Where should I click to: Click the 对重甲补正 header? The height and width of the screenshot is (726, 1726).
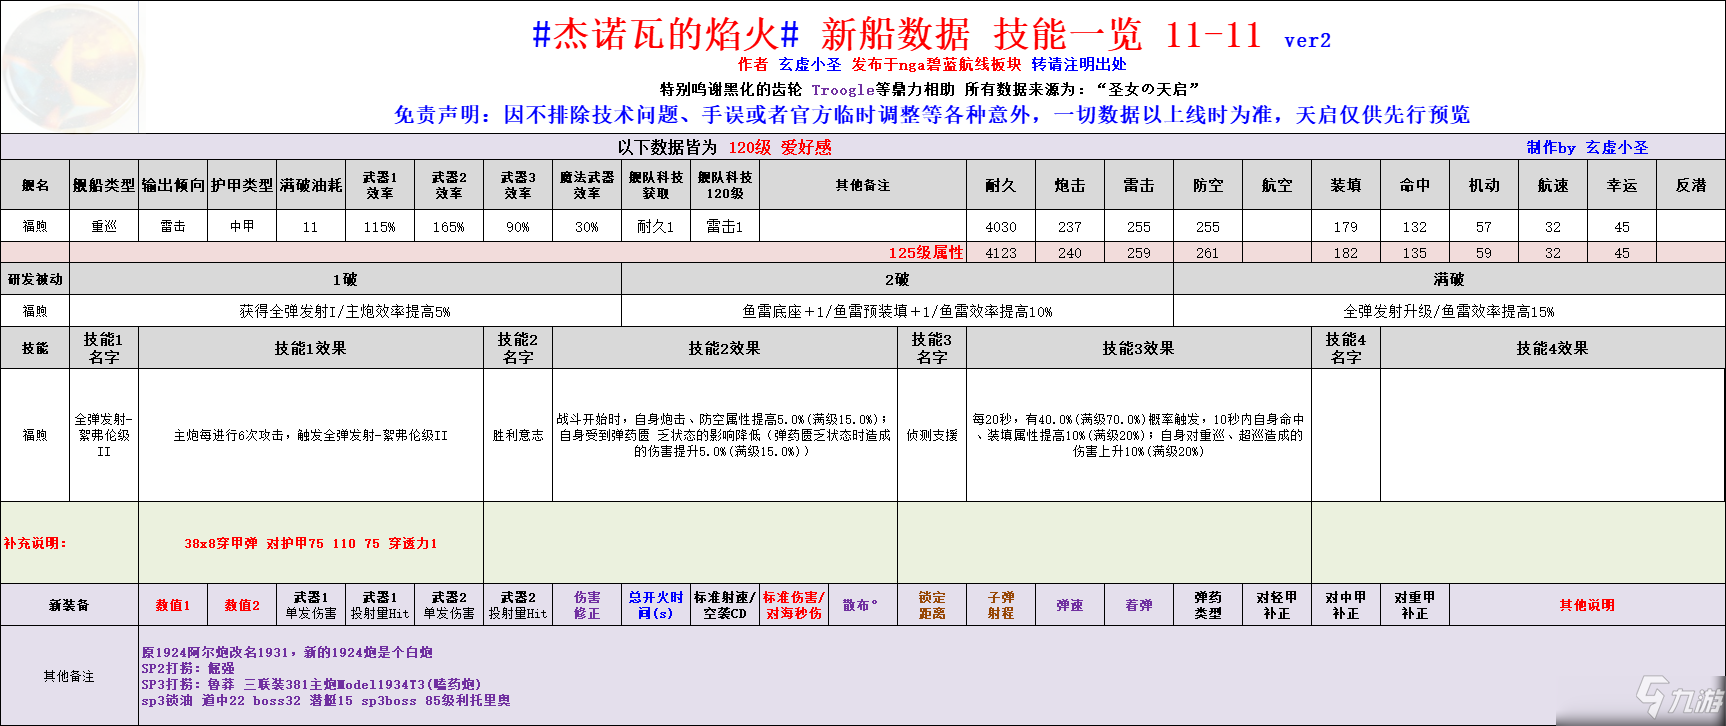tap(1415, 605)
